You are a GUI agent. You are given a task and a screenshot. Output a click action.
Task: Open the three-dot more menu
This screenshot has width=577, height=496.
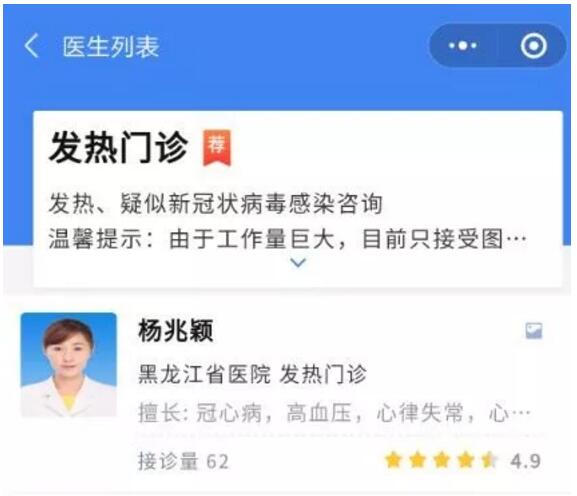coord(463,46)
